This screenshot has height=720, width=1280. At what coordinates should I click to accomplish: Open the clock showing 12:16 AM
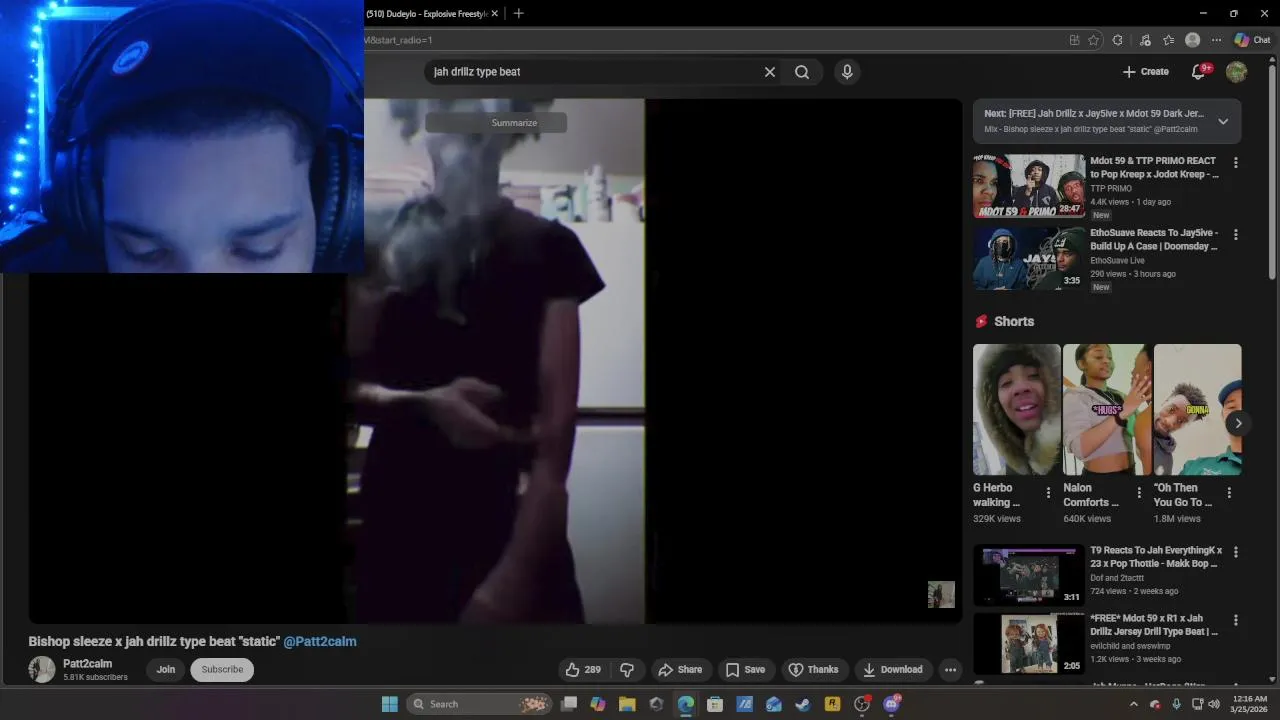tap(1249, 704)
